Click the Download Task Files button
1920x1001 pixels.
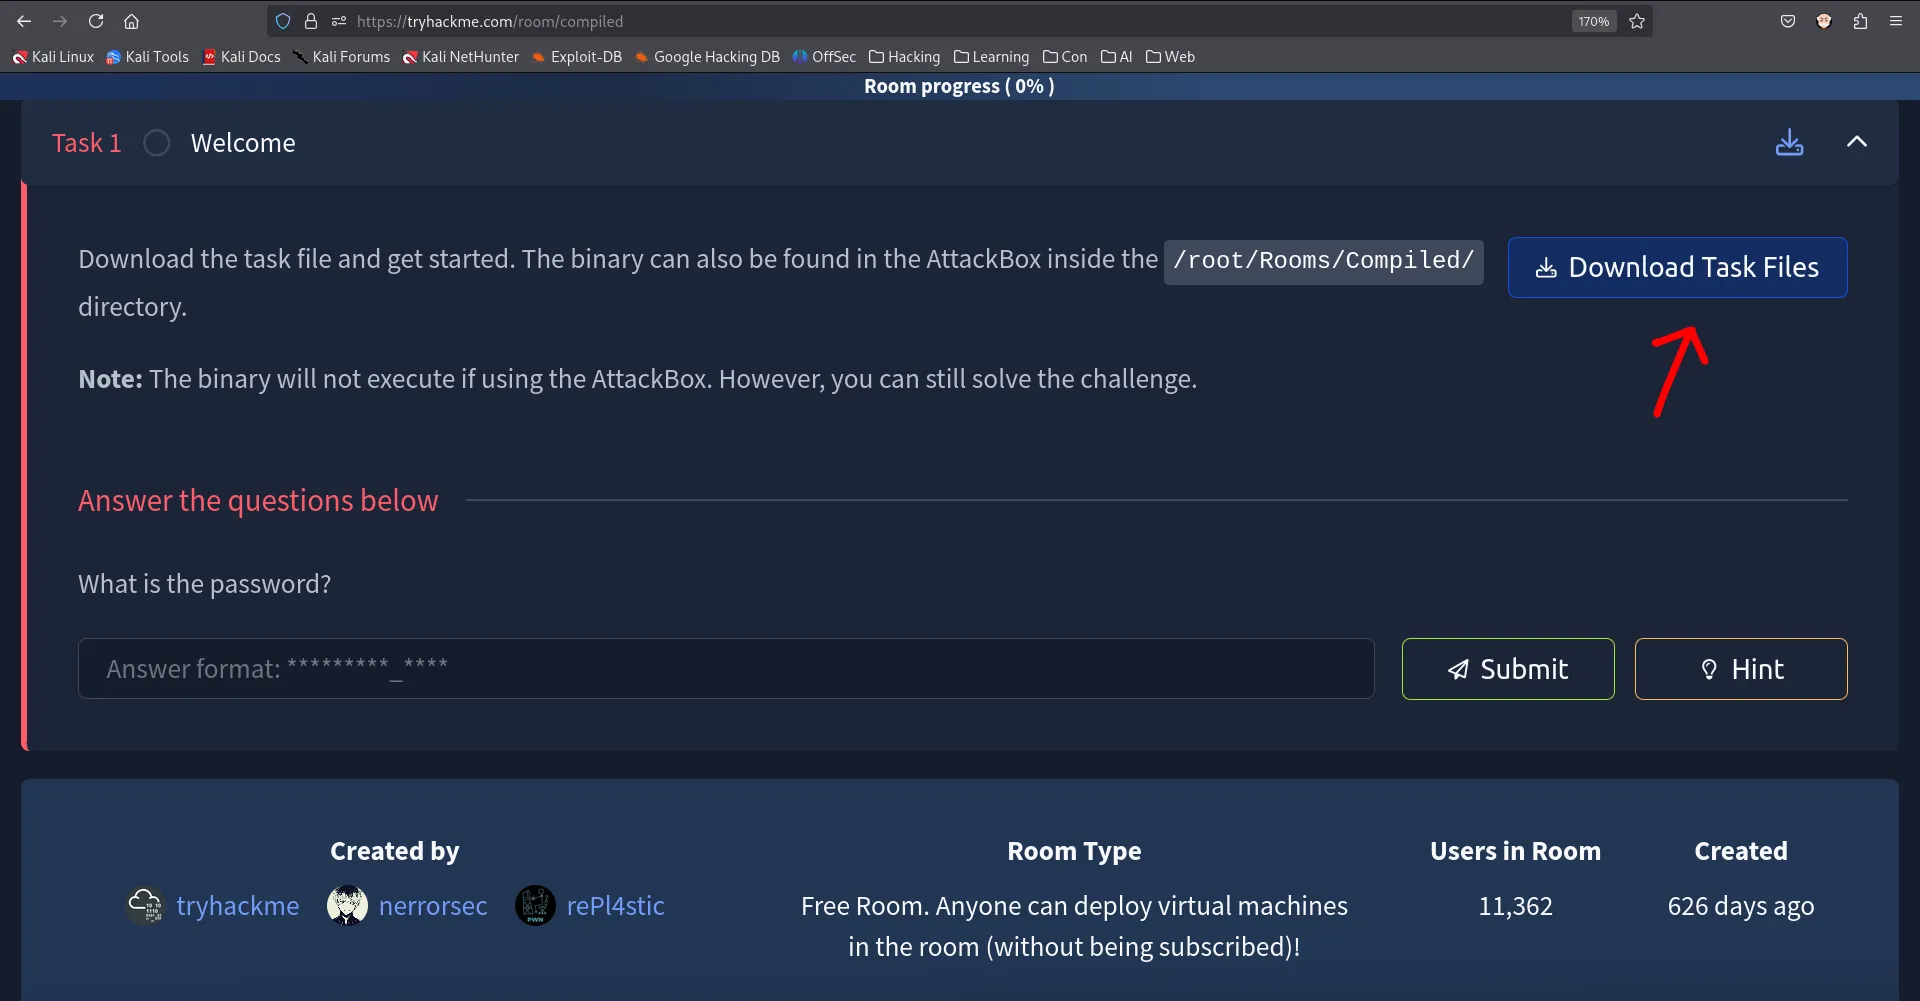click(1677, 267)
